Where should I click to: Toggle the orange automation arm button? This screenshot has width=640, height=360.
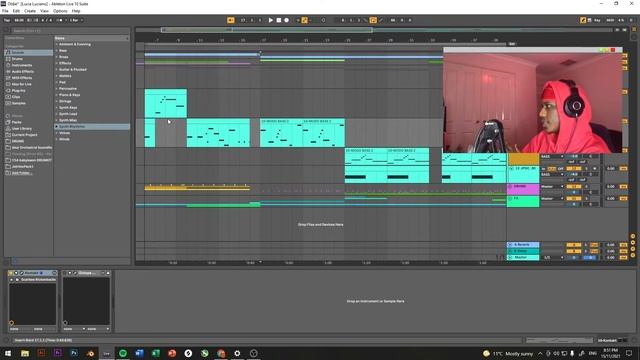click(x=304, y=20)
